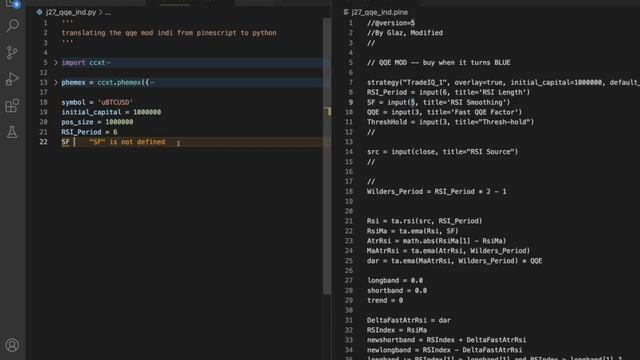The image size is (640, 360).
Task: Click the strategy("TradeIQ_1" line
Action: pos(503,82)
